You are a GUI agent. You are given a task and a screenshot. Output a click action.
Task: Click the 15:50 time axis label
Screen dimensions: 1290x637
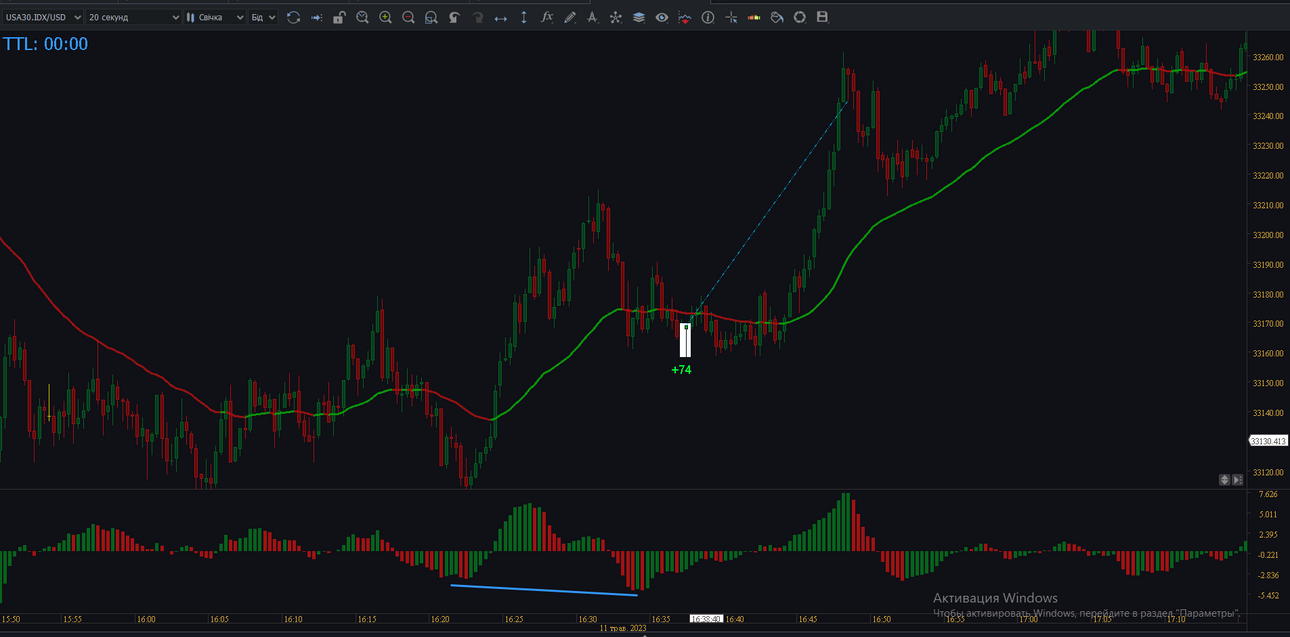[11, 620]
